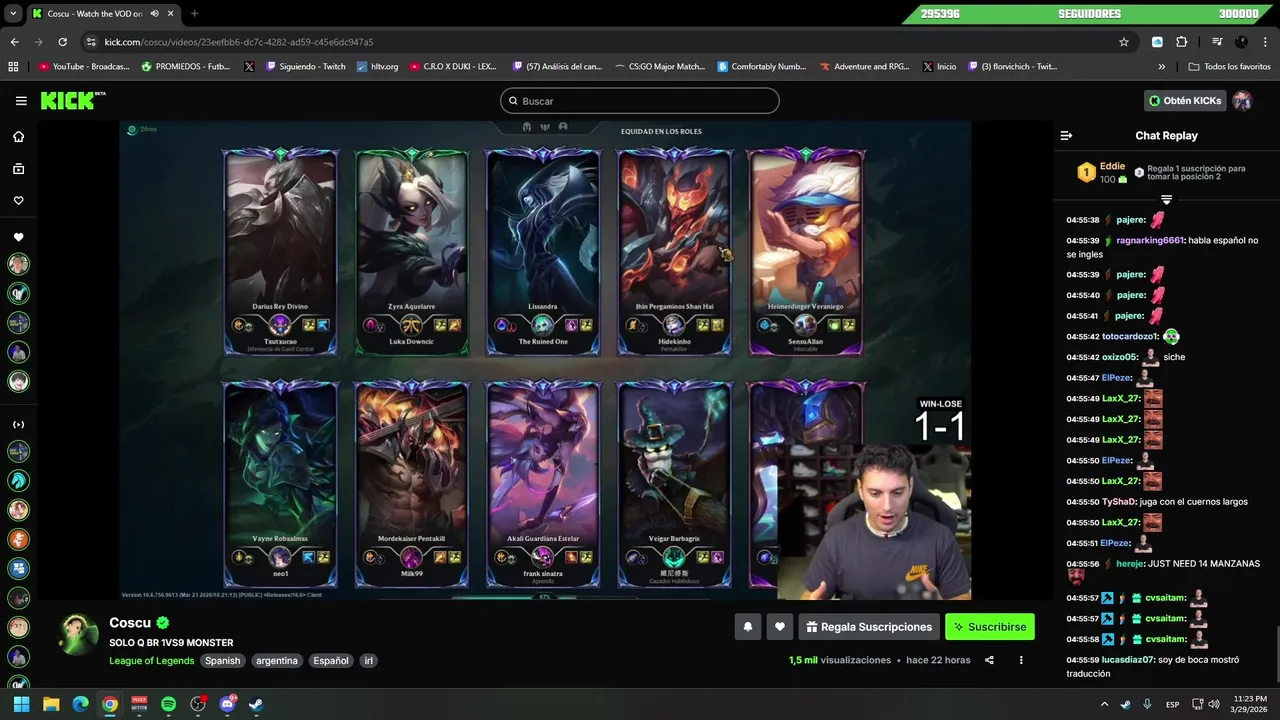
Task: Click the green Suscribirse button
Action: [x=990, y=627]
